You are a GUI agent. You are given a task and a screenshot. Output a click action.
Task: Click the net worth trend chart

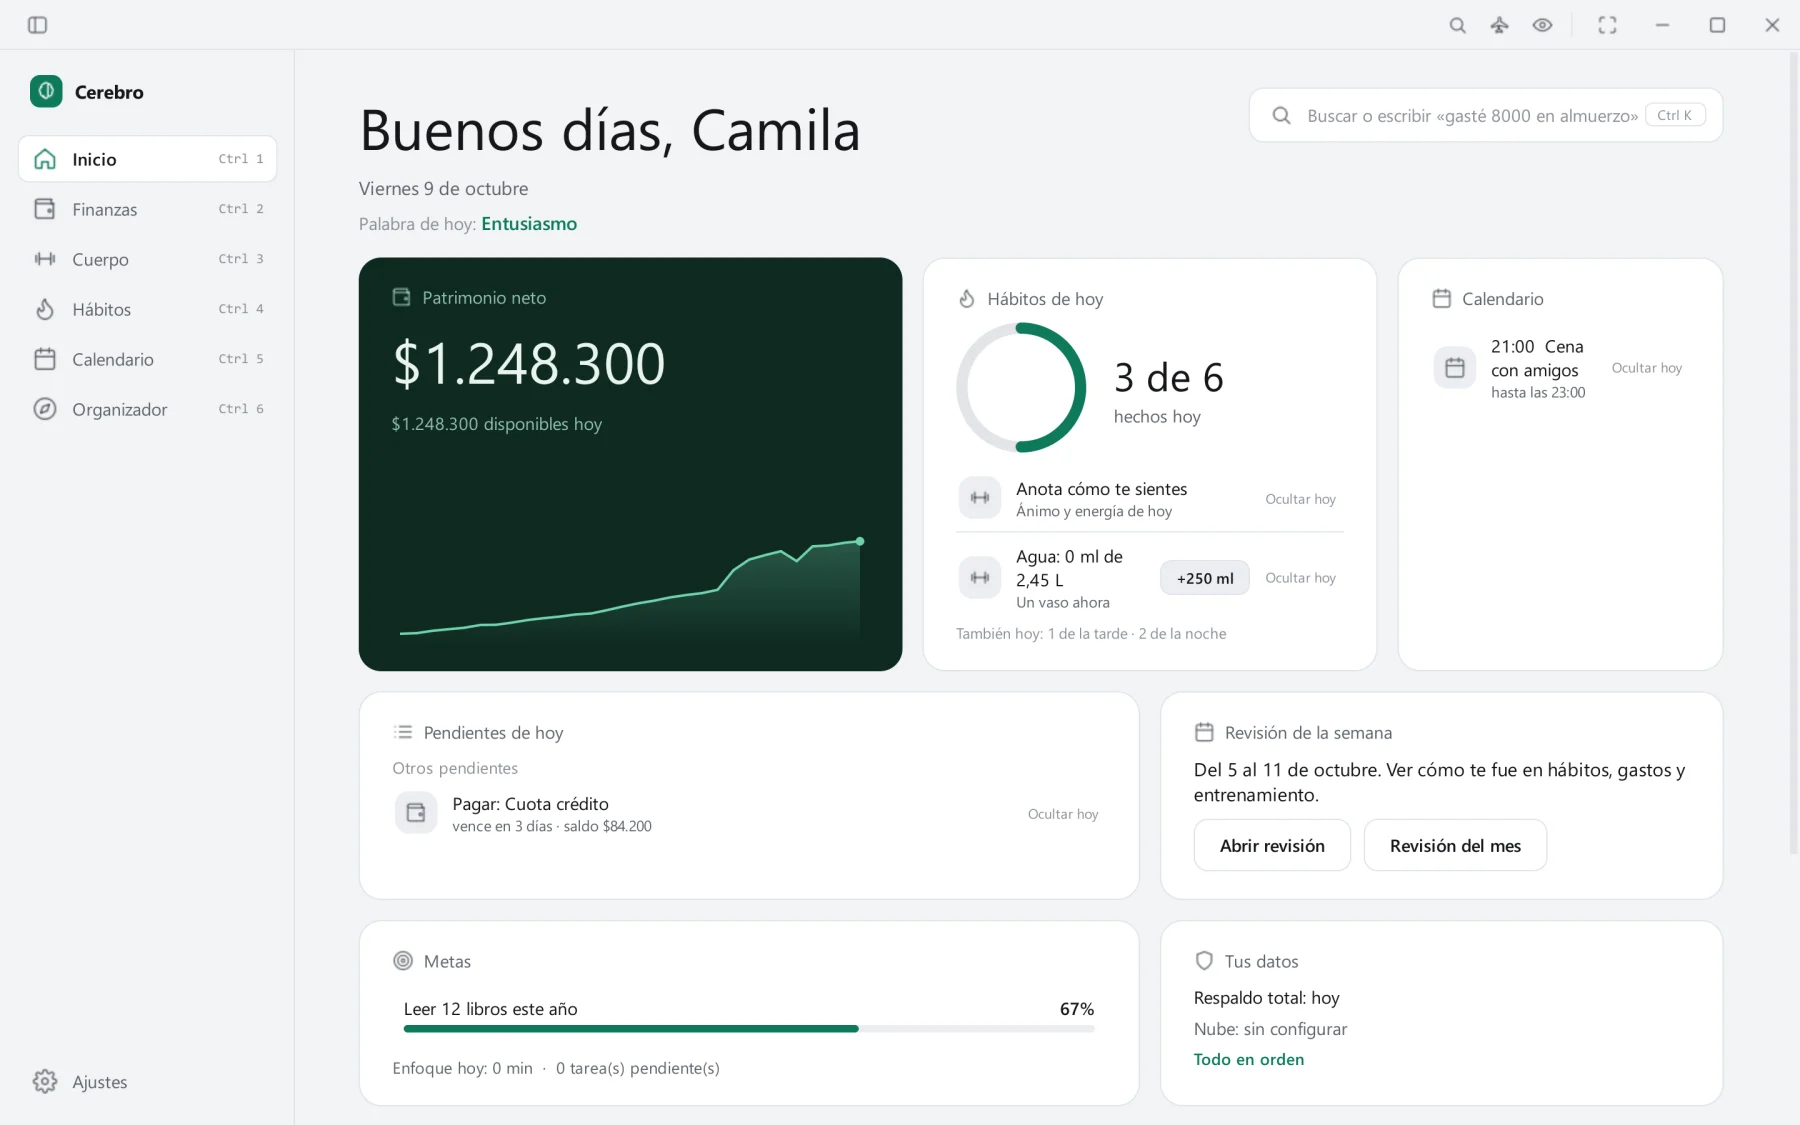[x=631, y=588]
